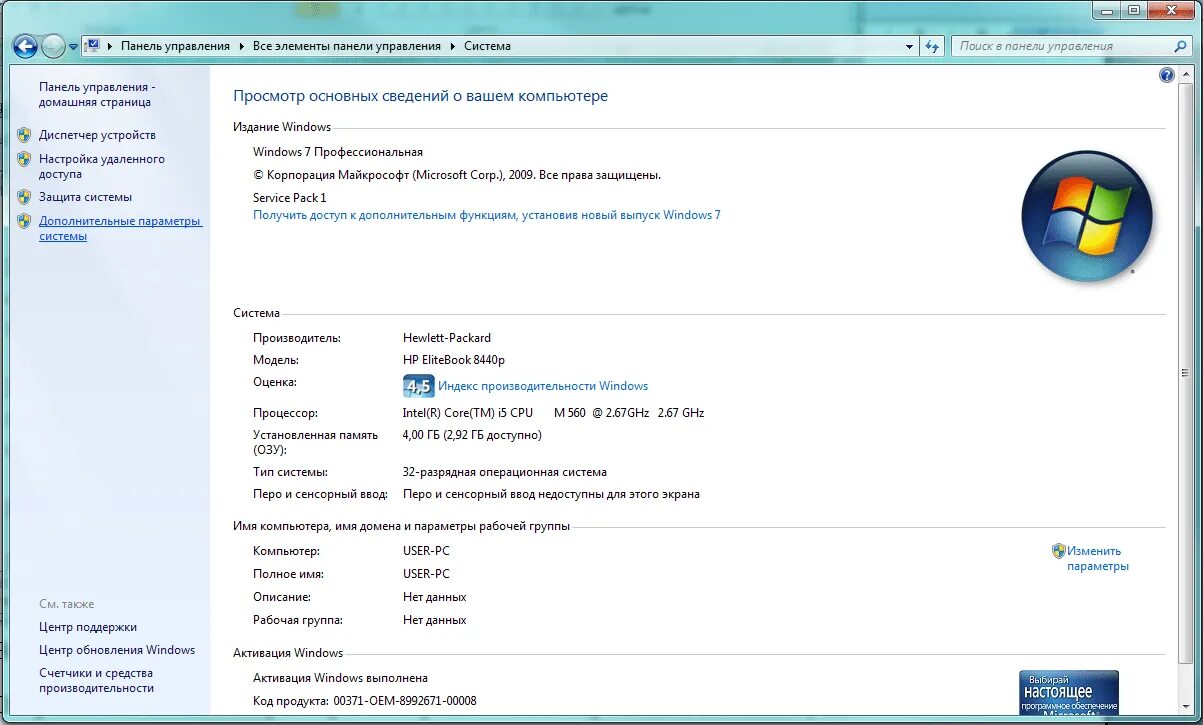Image resolution: width=1203 pixels, height=725 pixels.
Task: Select 'Система' breadcrumb in address bar
Action: click(x=487, y=46)
